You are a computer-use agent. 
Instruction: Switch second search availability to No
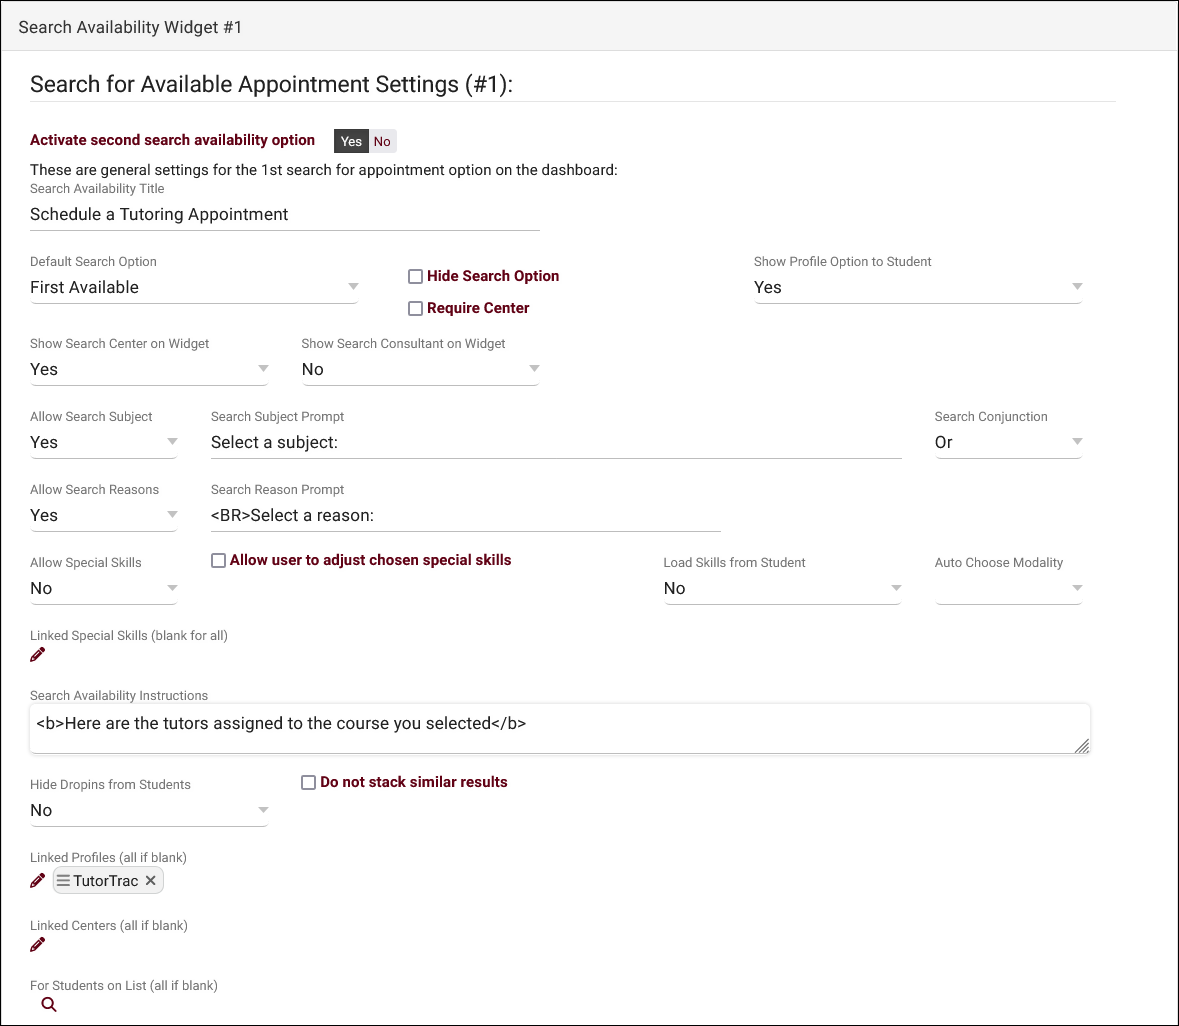point(382,141)
